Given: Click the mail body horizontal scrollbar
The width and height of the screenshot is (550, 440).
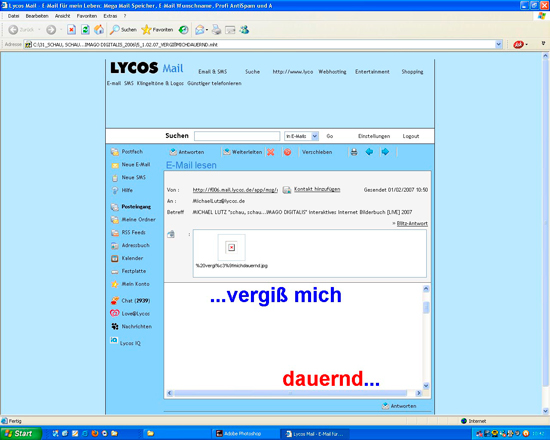Looking at the screenshot, I should [294, 393].
